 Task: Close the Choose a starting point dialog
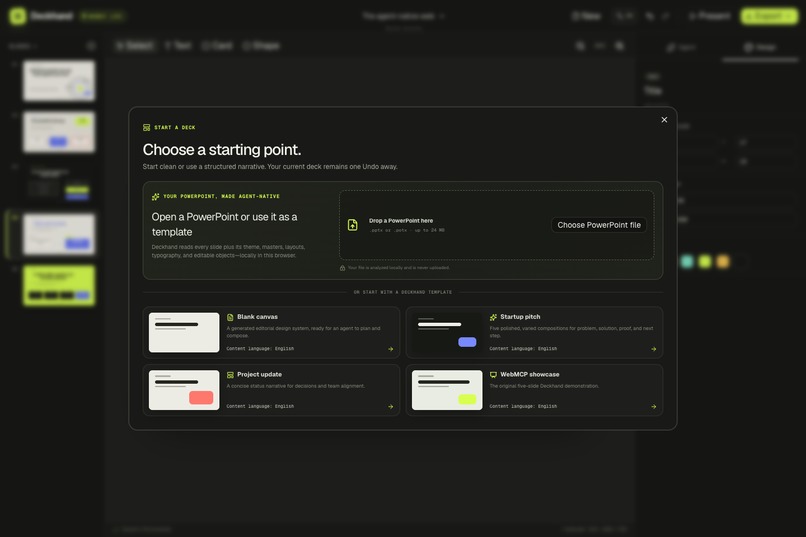pyautogui.click(x=664, y=120)
